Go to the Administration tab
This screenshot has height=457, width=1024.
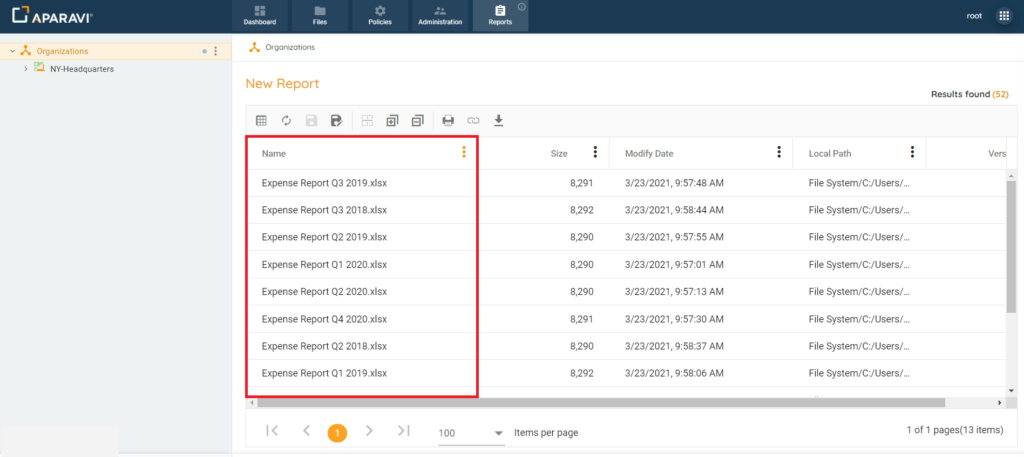(x=440, y=16)
